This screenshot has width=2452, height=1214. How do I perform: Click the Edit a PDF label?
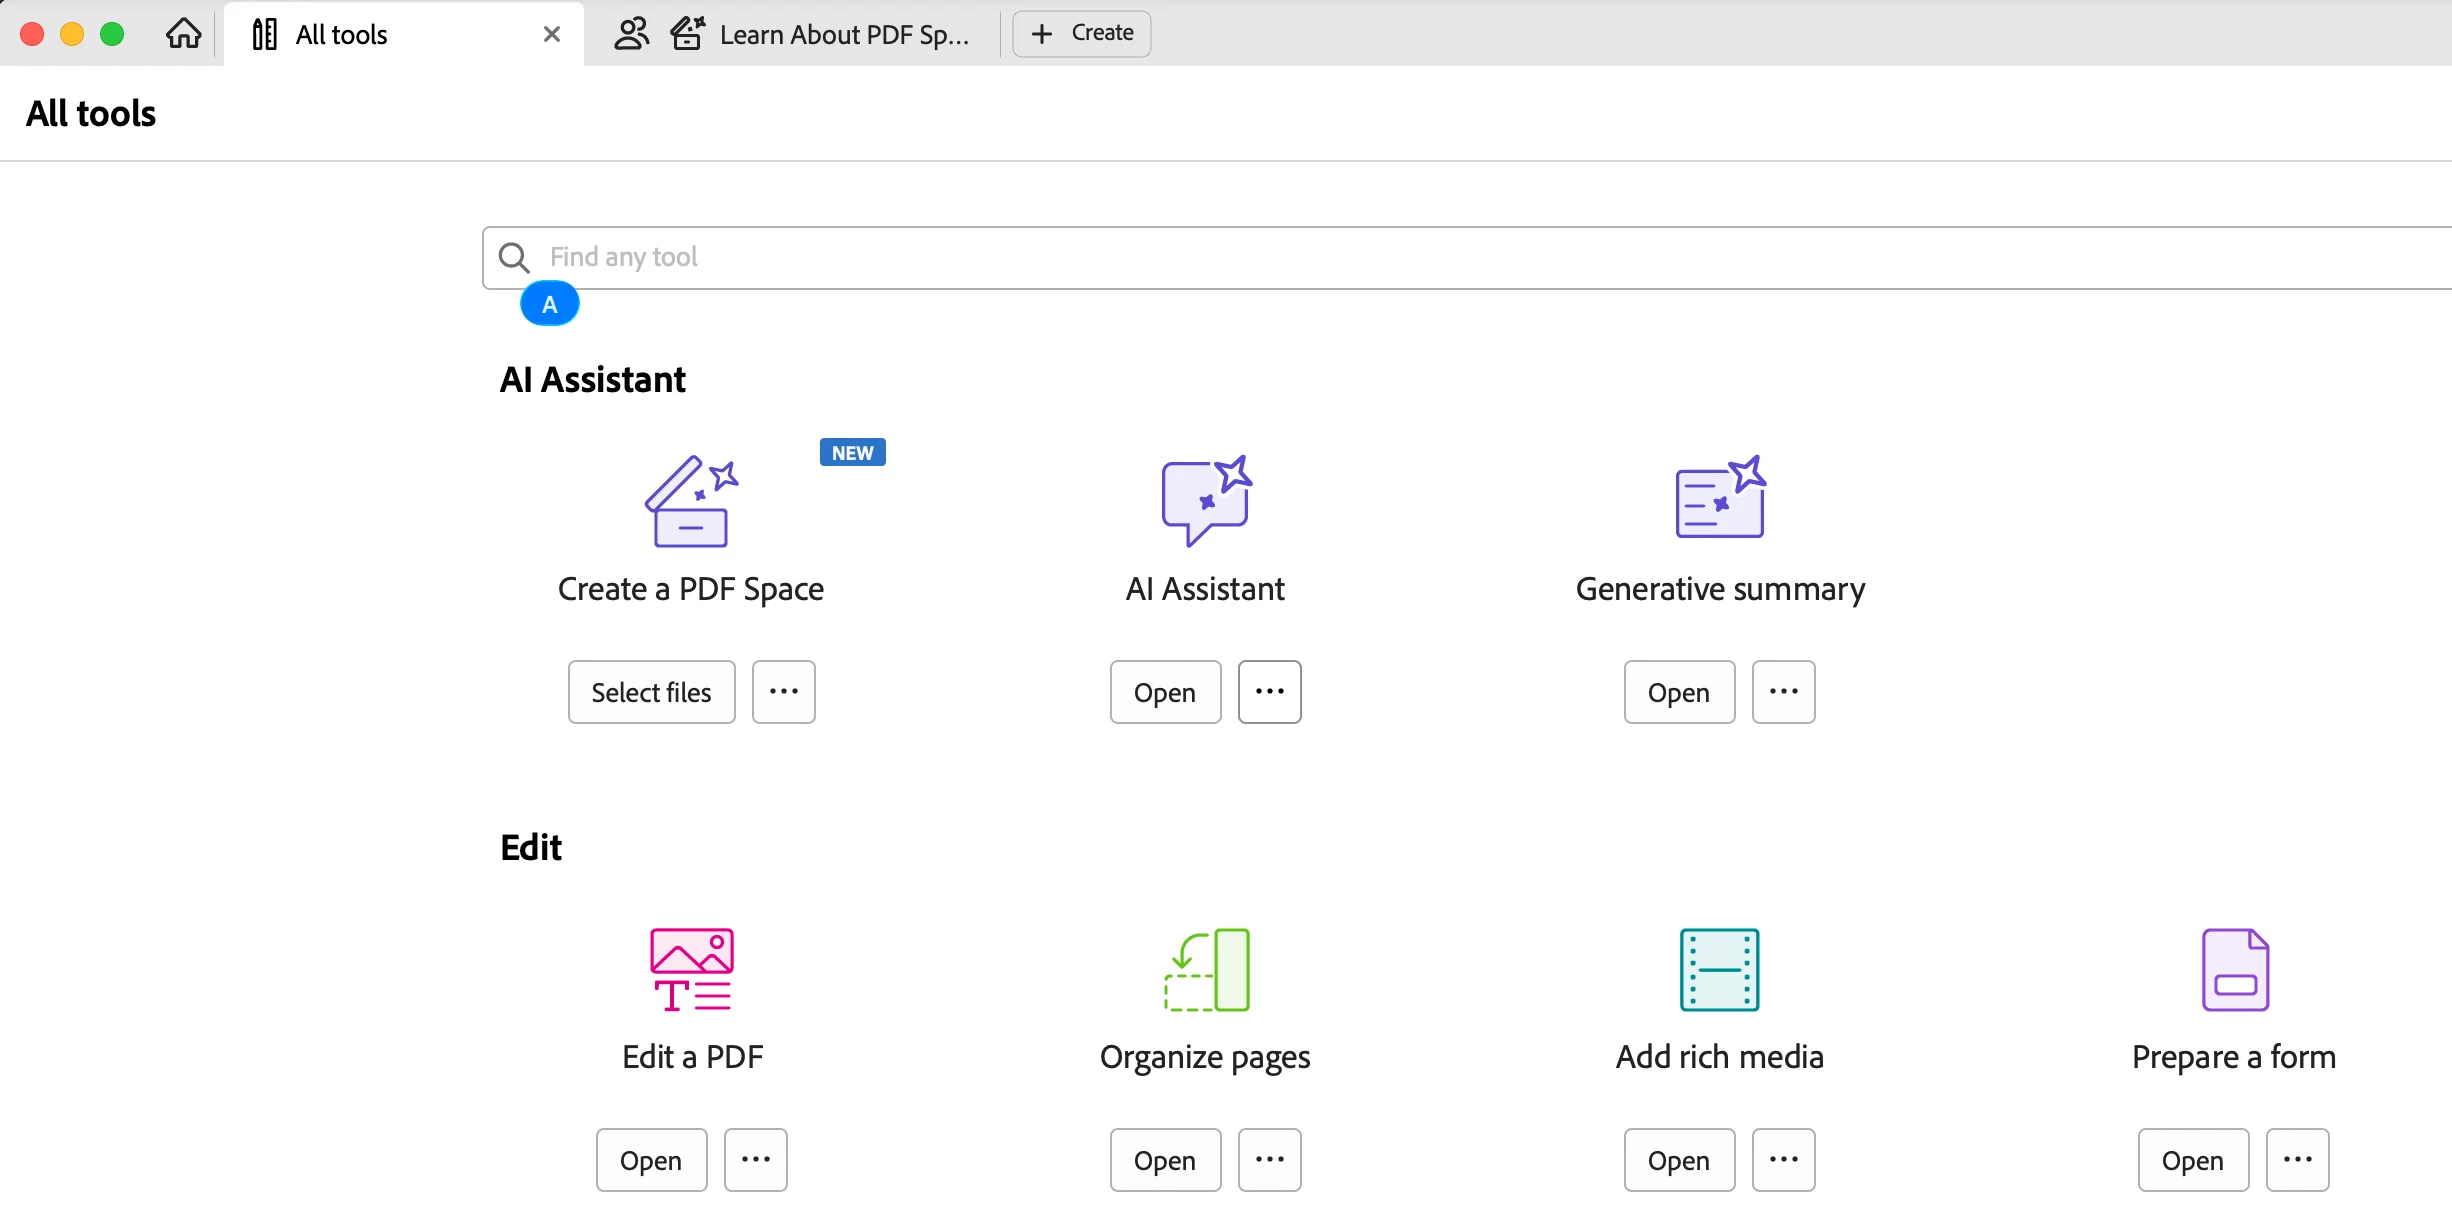coord(692,1056)
